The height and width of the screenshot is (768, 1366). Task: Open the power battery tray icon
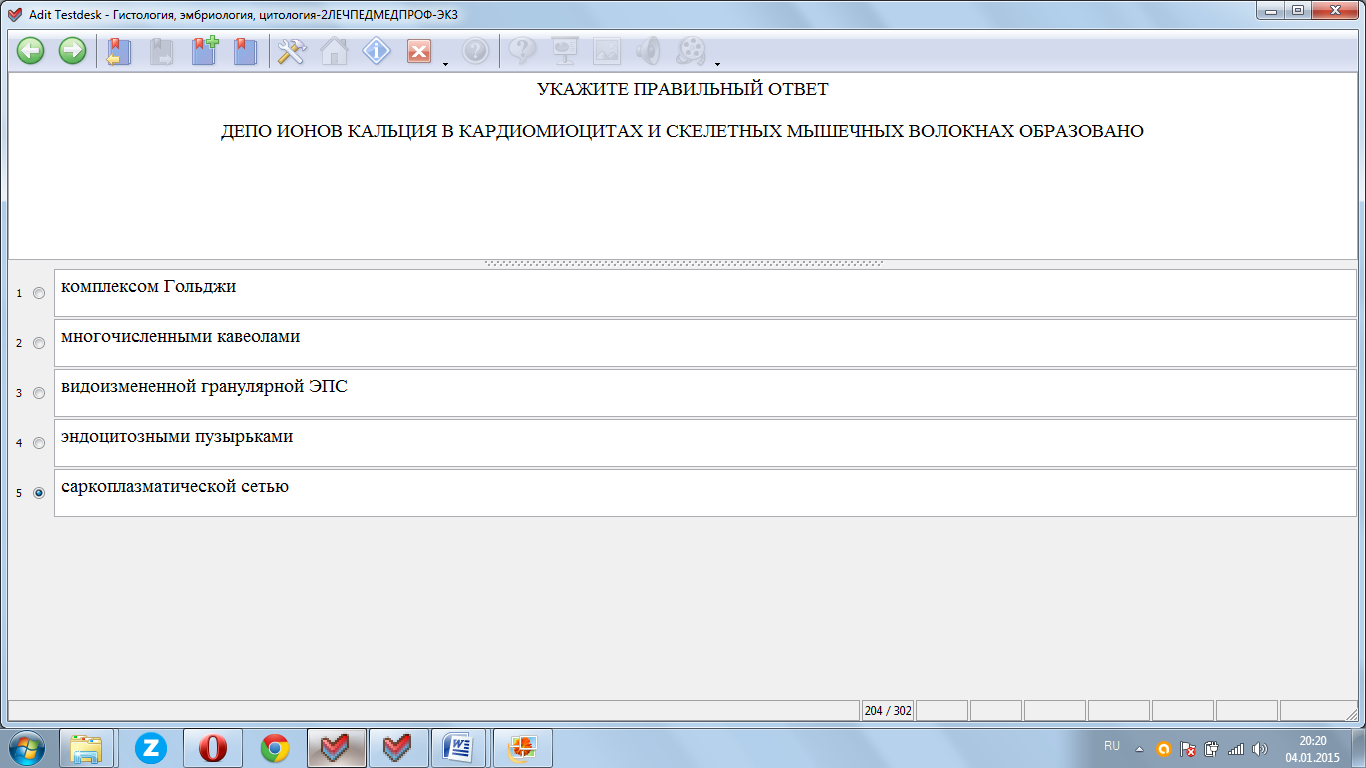[x=1212, y=748]
